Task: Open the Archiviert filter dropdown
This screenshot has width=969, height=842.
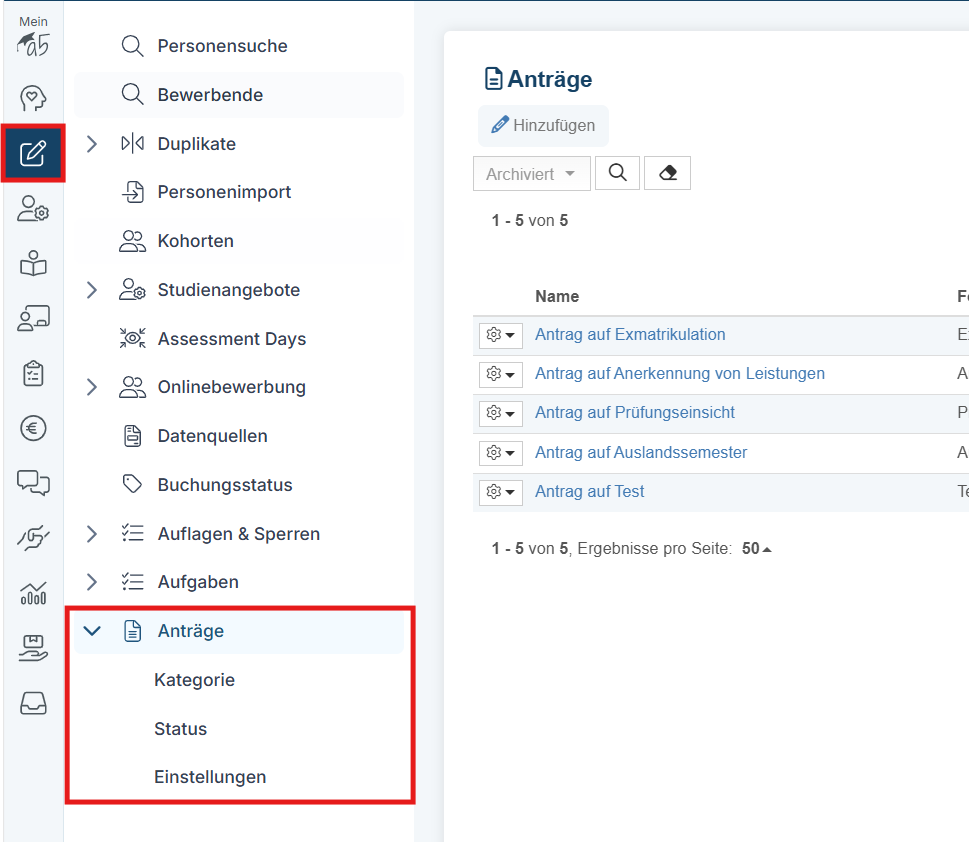Action: pos(531,174)
